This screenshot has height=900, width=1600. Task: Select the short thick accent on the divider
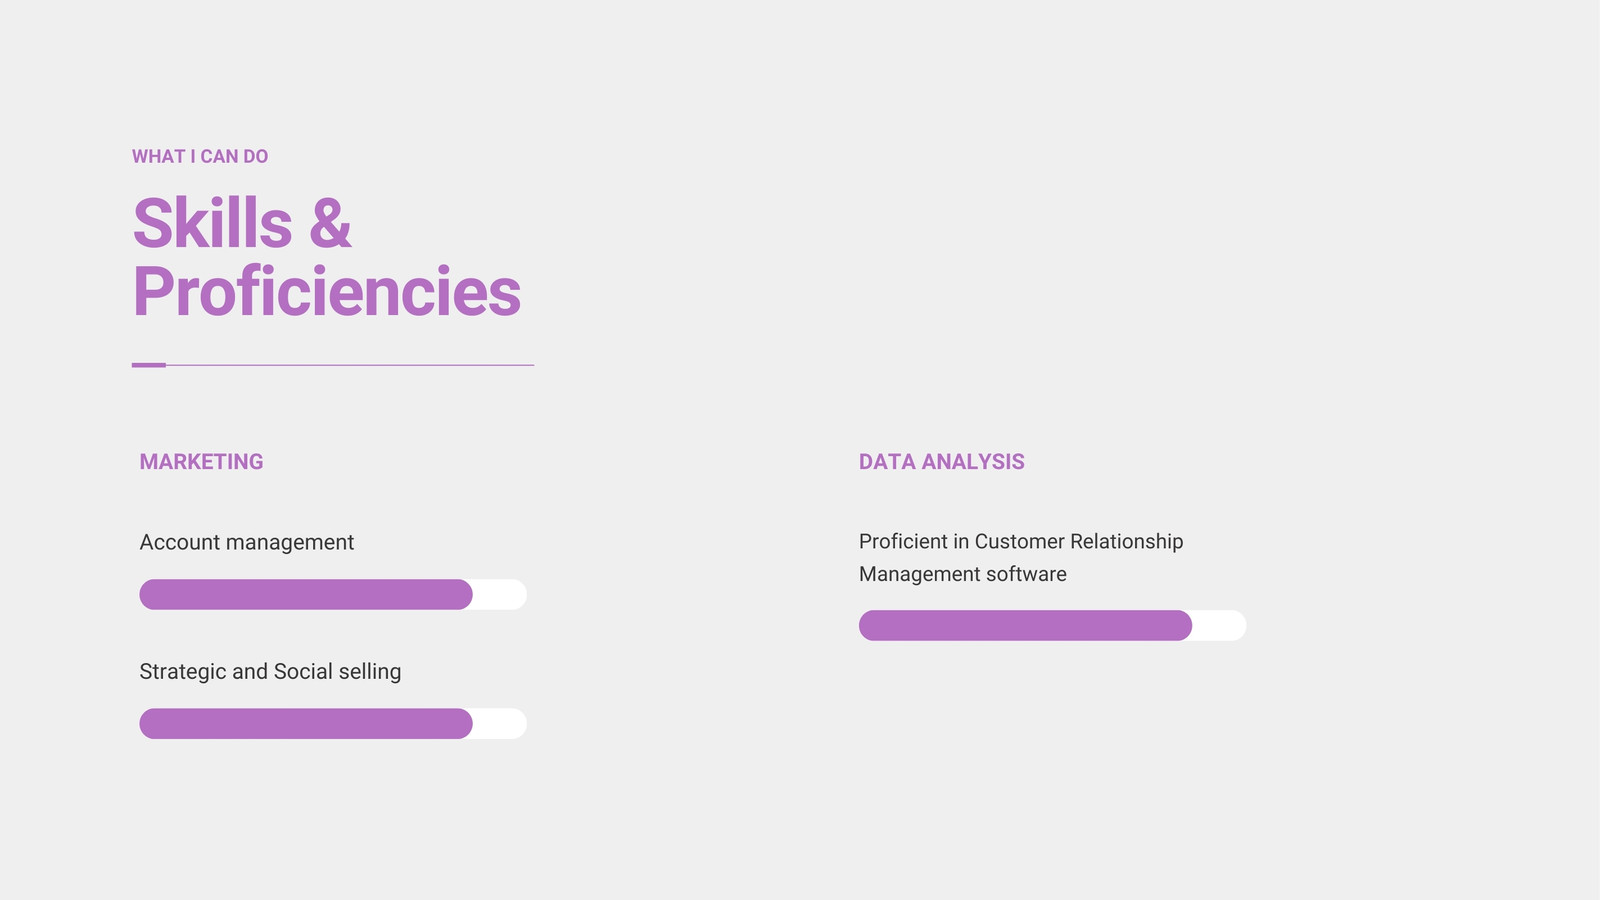point(149,365)
